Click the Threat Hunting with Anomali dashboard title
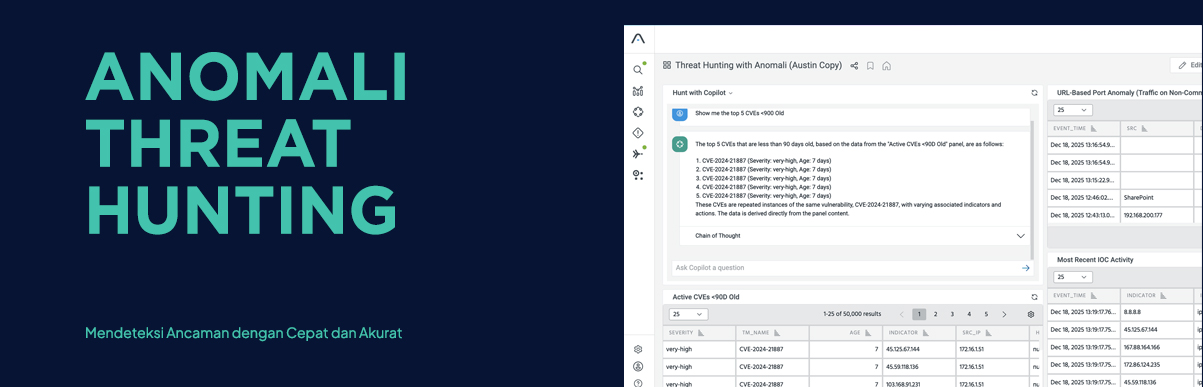1203x387 pixels. (758, 66)
